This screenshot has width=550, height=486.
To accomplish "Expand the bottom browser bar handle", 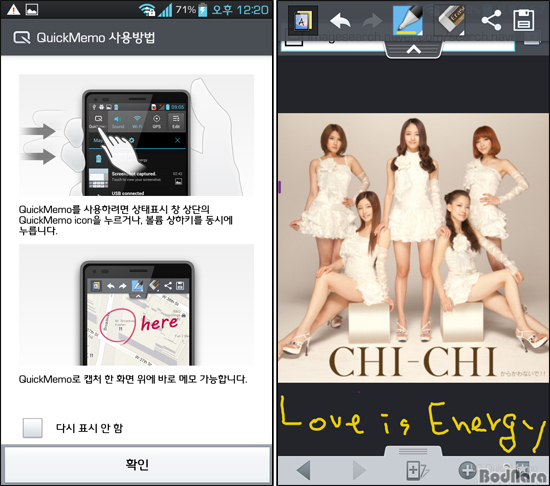I will [413, 451].
